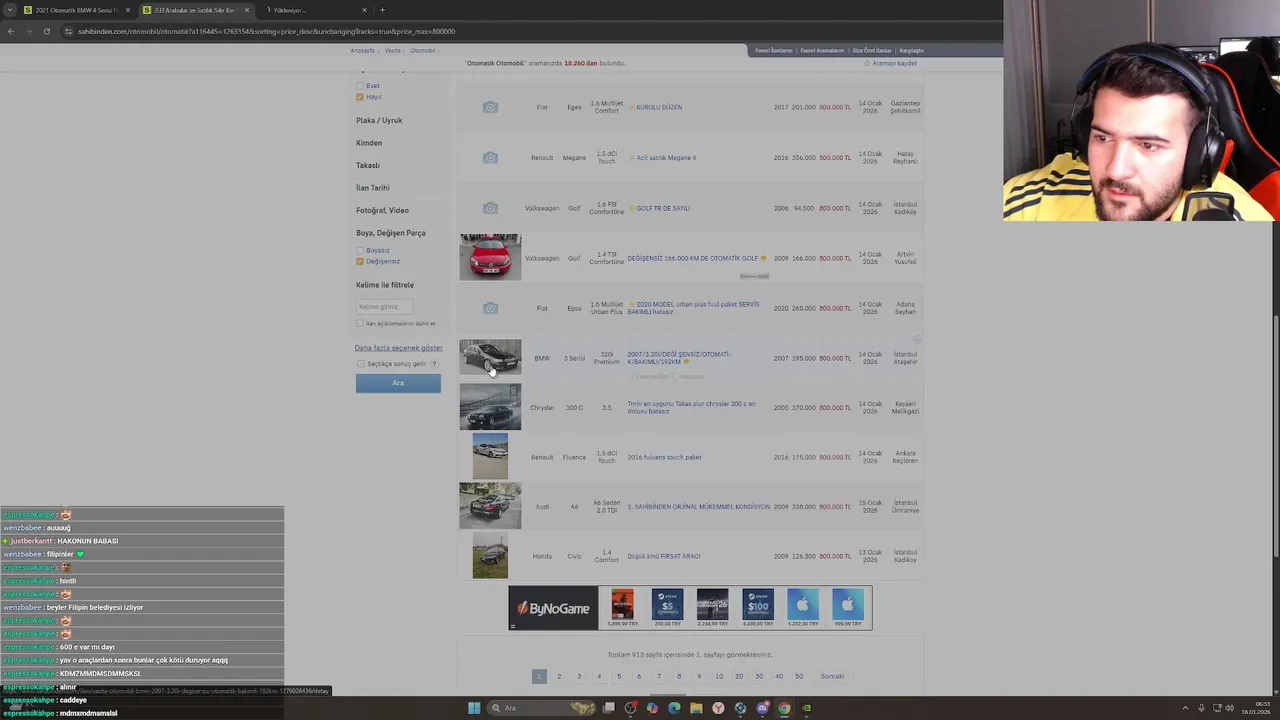Open the Honda Civic thumbnail

[x=490, y=556]
